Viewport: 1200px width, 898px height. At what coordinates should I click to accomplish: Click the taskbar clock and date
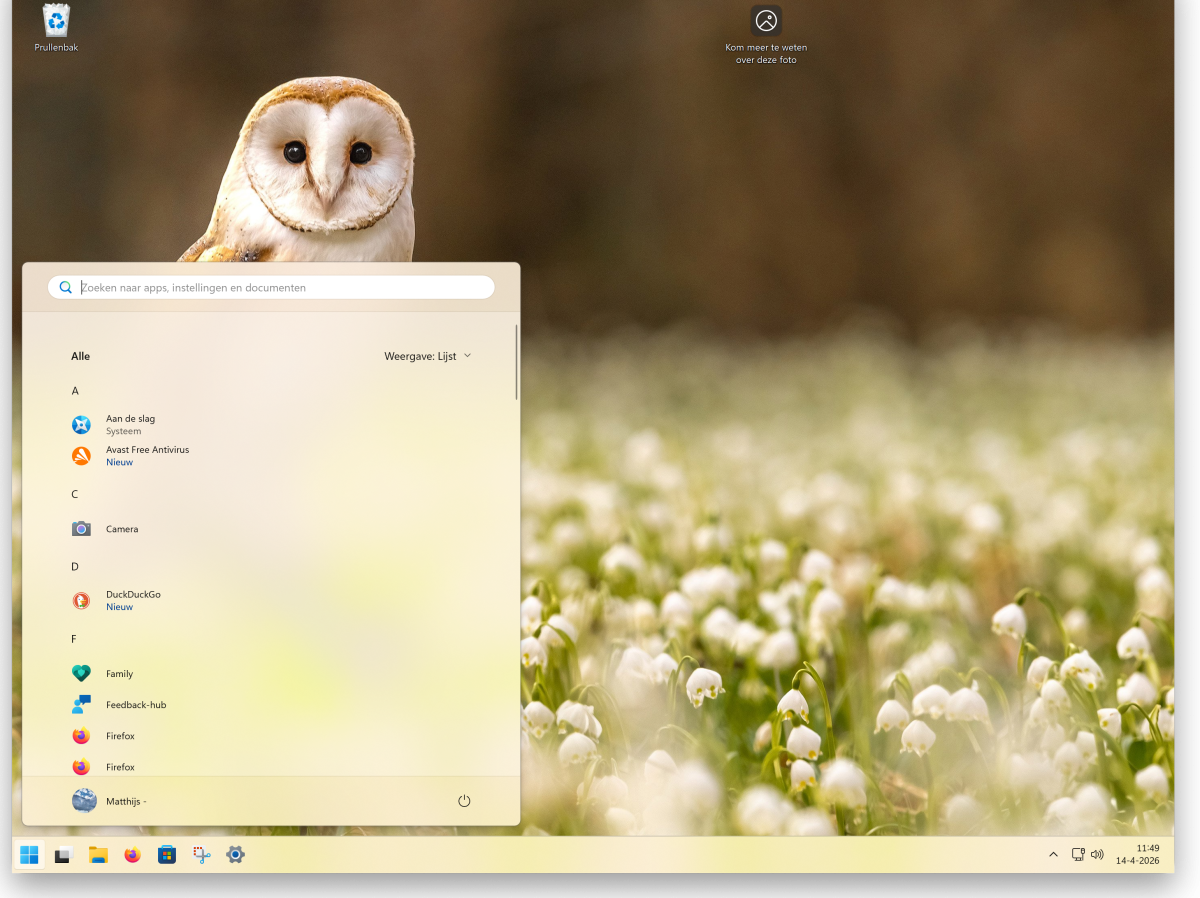pyautogui.click(x=1138, y=855)
